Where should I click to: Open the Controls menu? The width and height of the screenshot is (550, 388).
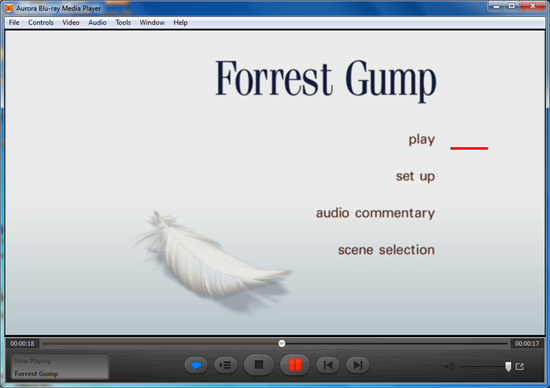point(41,22)
